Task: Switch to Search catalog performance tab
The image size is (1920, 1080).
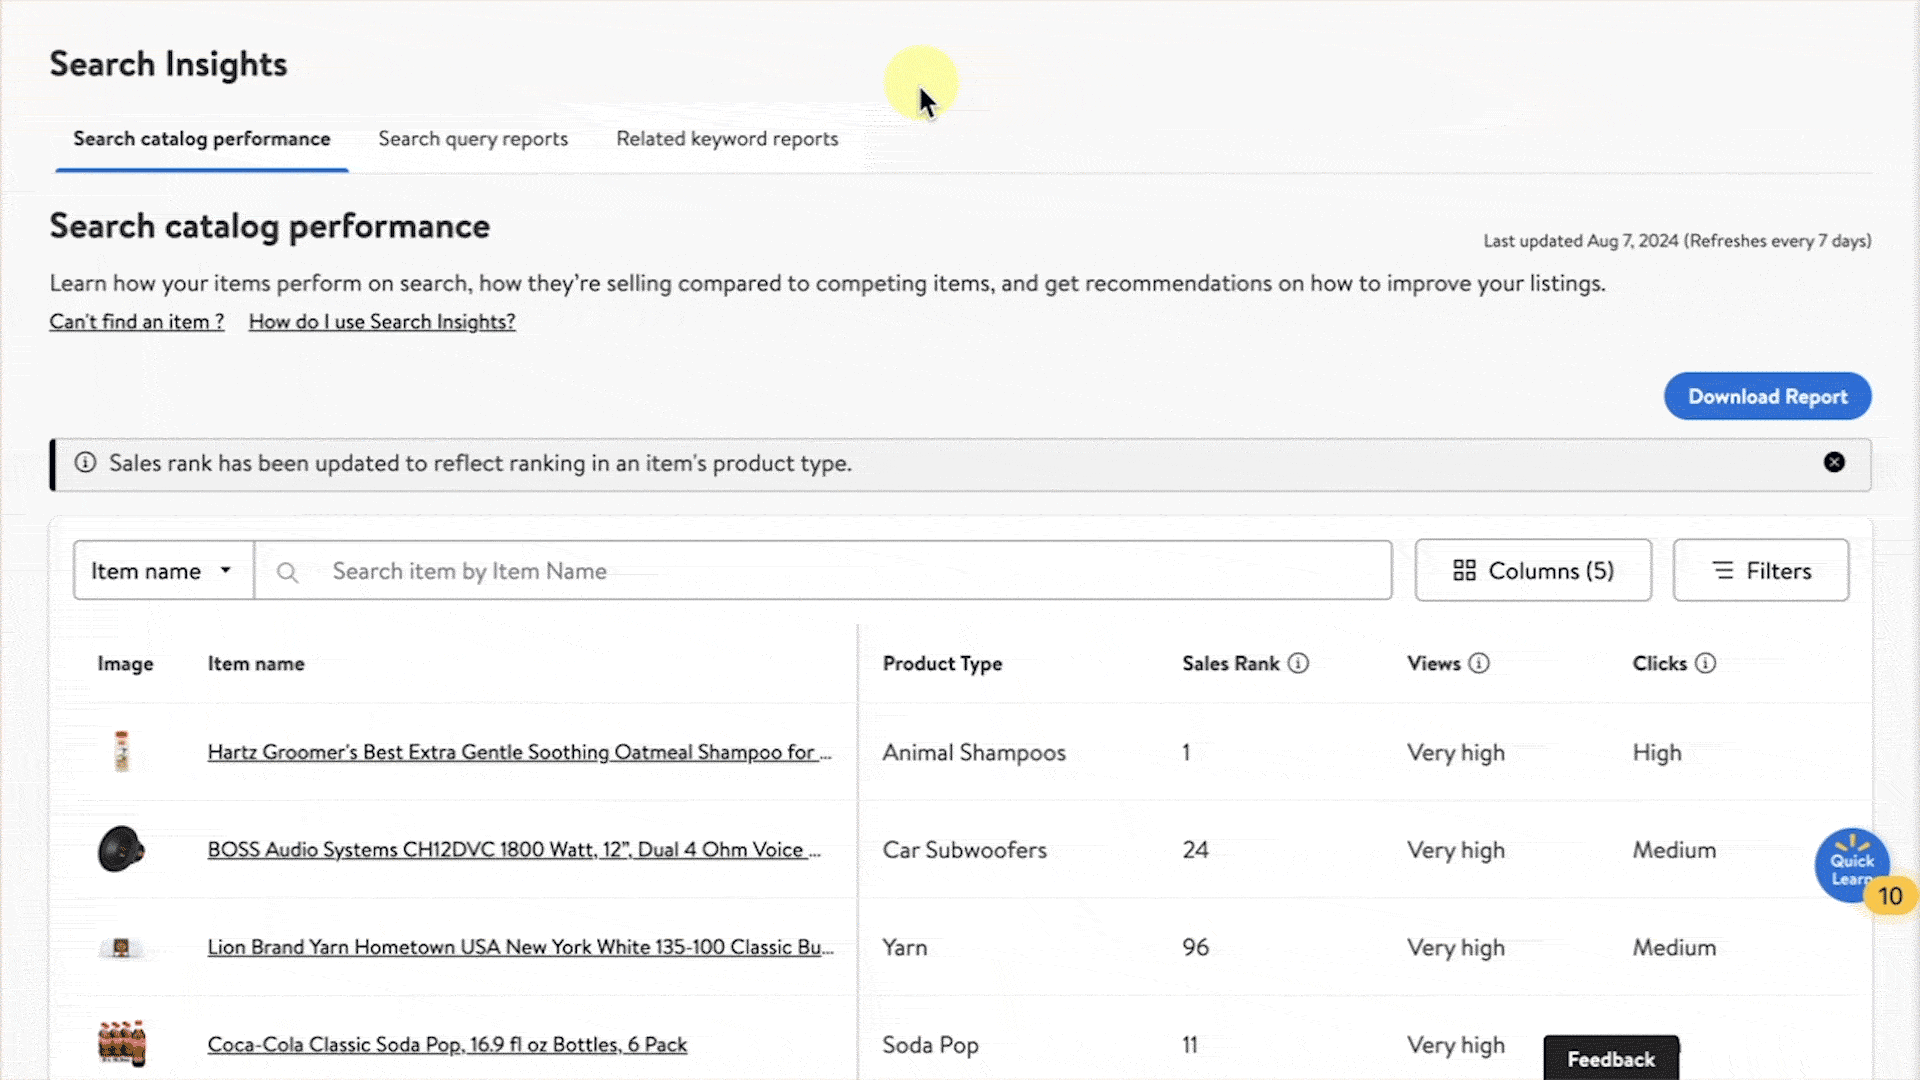Action: tap(201, 139)
